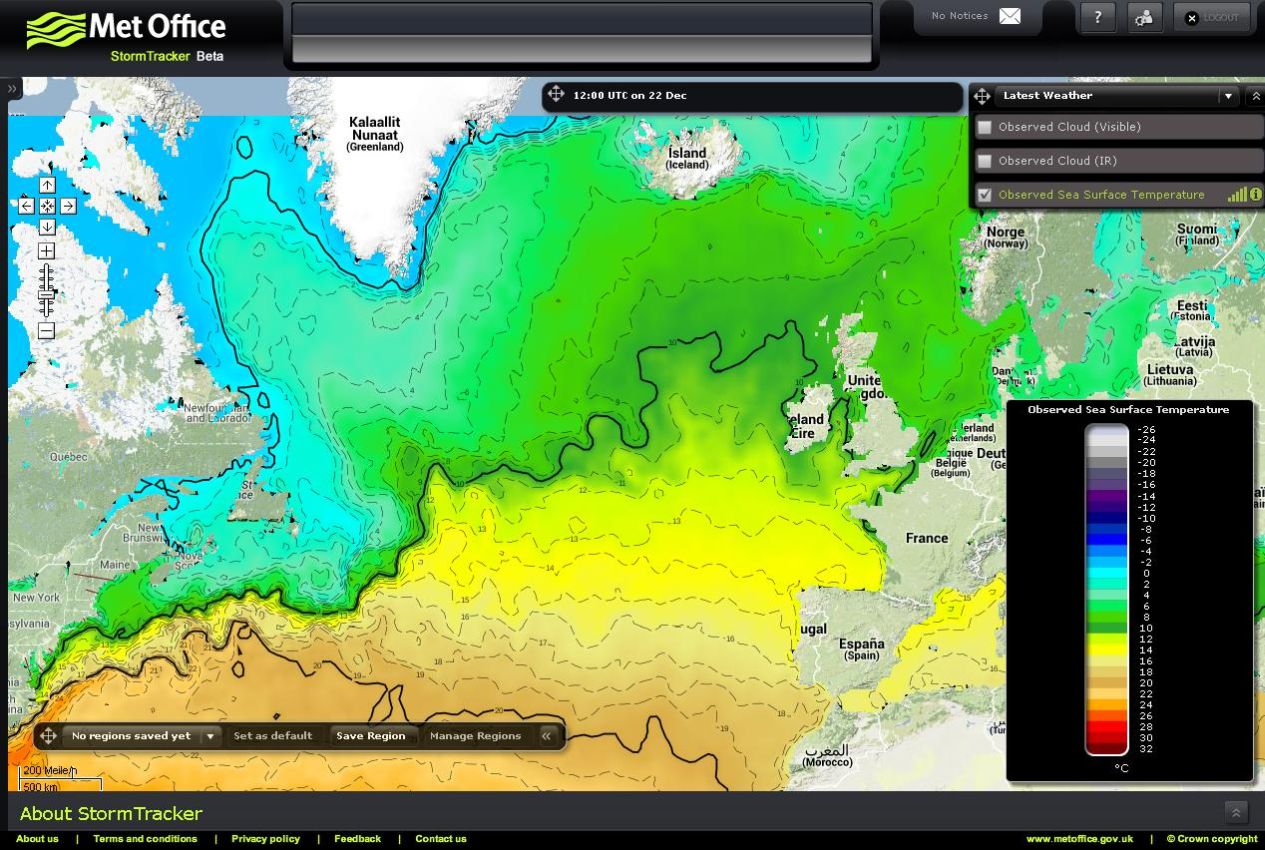
Task: Open user settings icon in header
Action: coord(1145,18)
